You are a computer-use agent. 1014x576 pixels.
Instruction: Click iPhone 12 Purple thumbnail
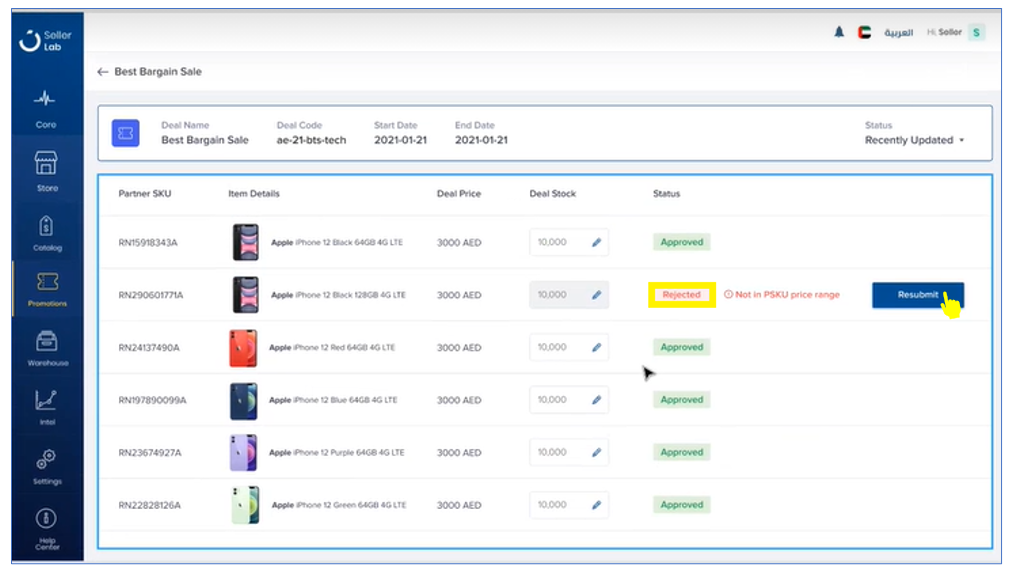[x=244, y=453]
